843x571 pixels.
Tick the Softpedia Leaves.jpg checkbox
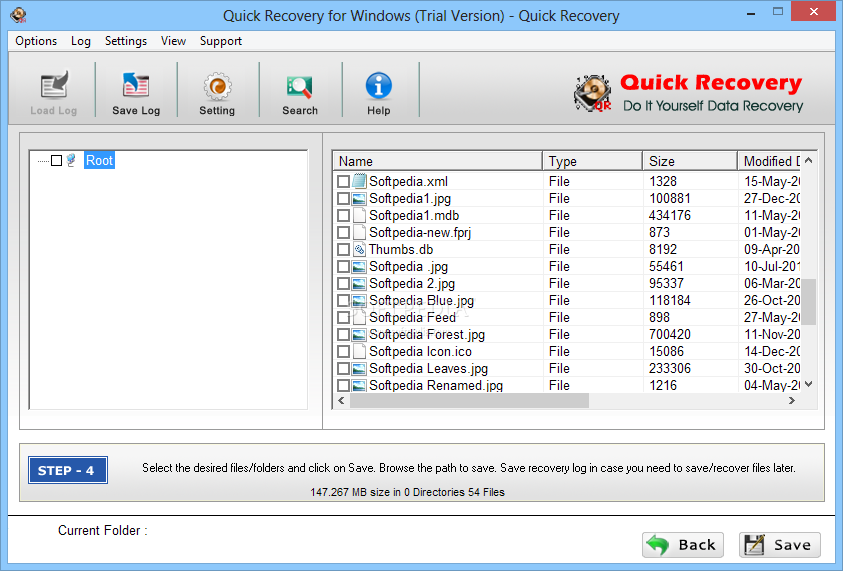(x=344, y=369)
